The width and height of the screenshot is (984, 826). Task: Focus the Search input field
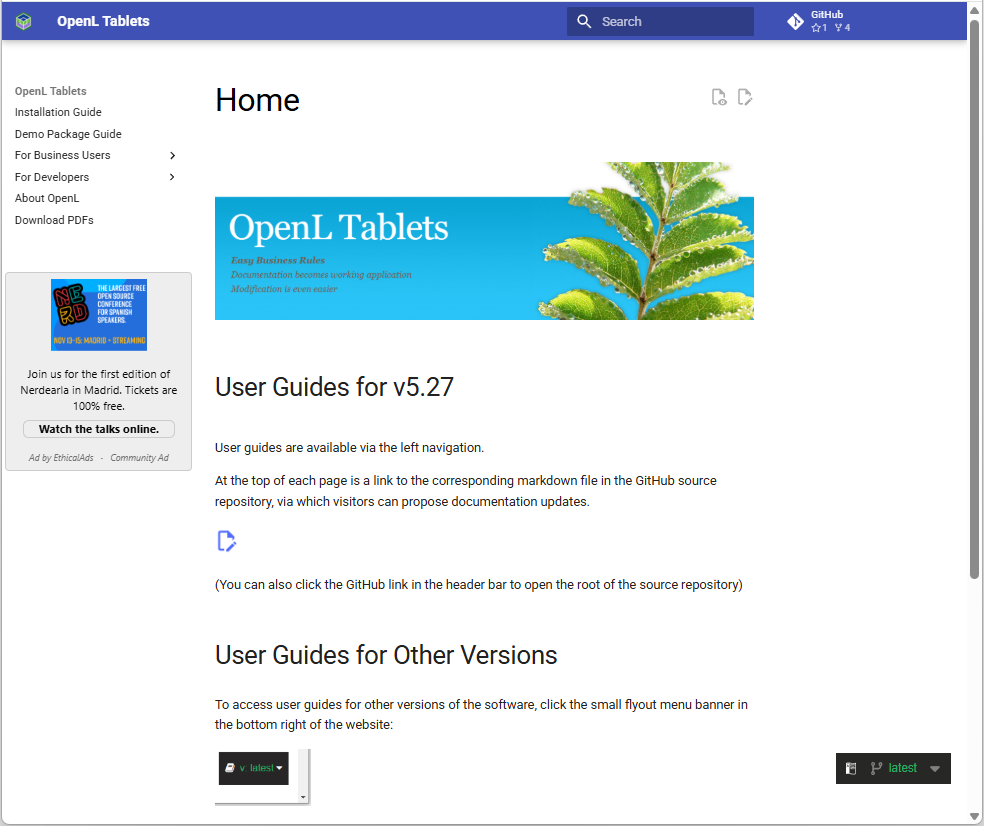(660, 21)
